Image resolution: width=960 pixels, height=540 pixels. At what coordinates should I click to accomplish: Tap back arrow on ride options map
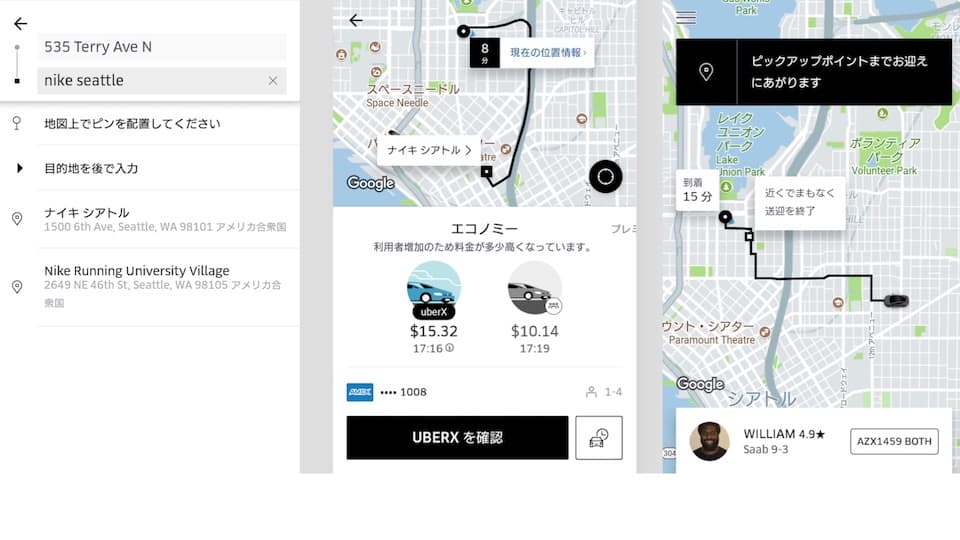point(356,20)
